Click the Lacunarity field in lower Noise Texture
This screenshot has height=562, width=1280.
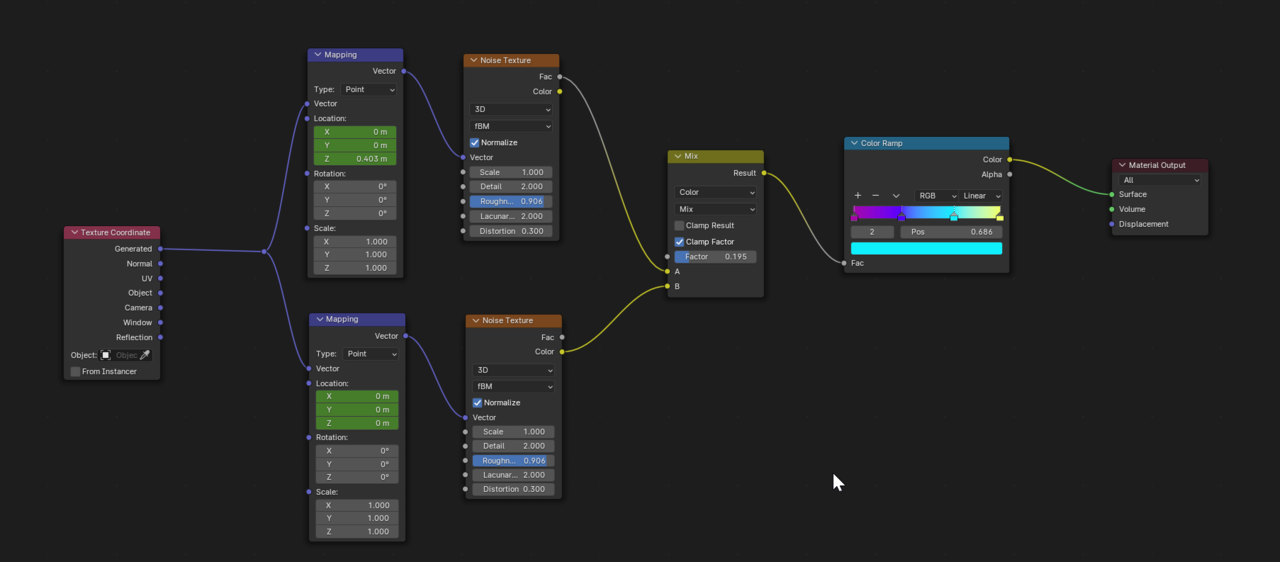click(x=513, y=475)
